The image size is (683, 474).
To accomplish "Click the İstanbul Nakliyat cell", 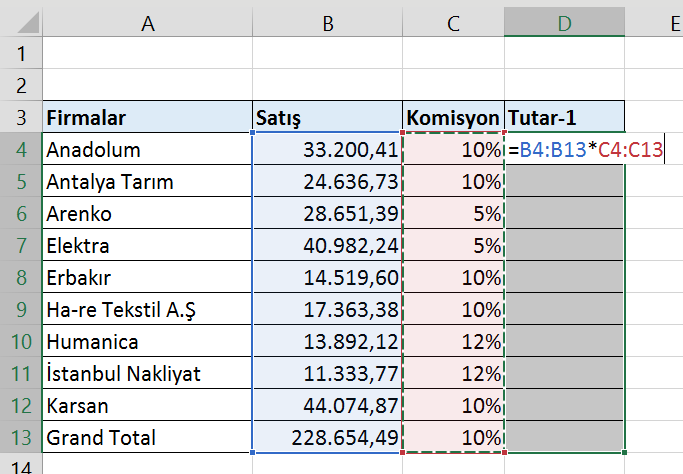I will pyautogui.click(x=146, y=374).
